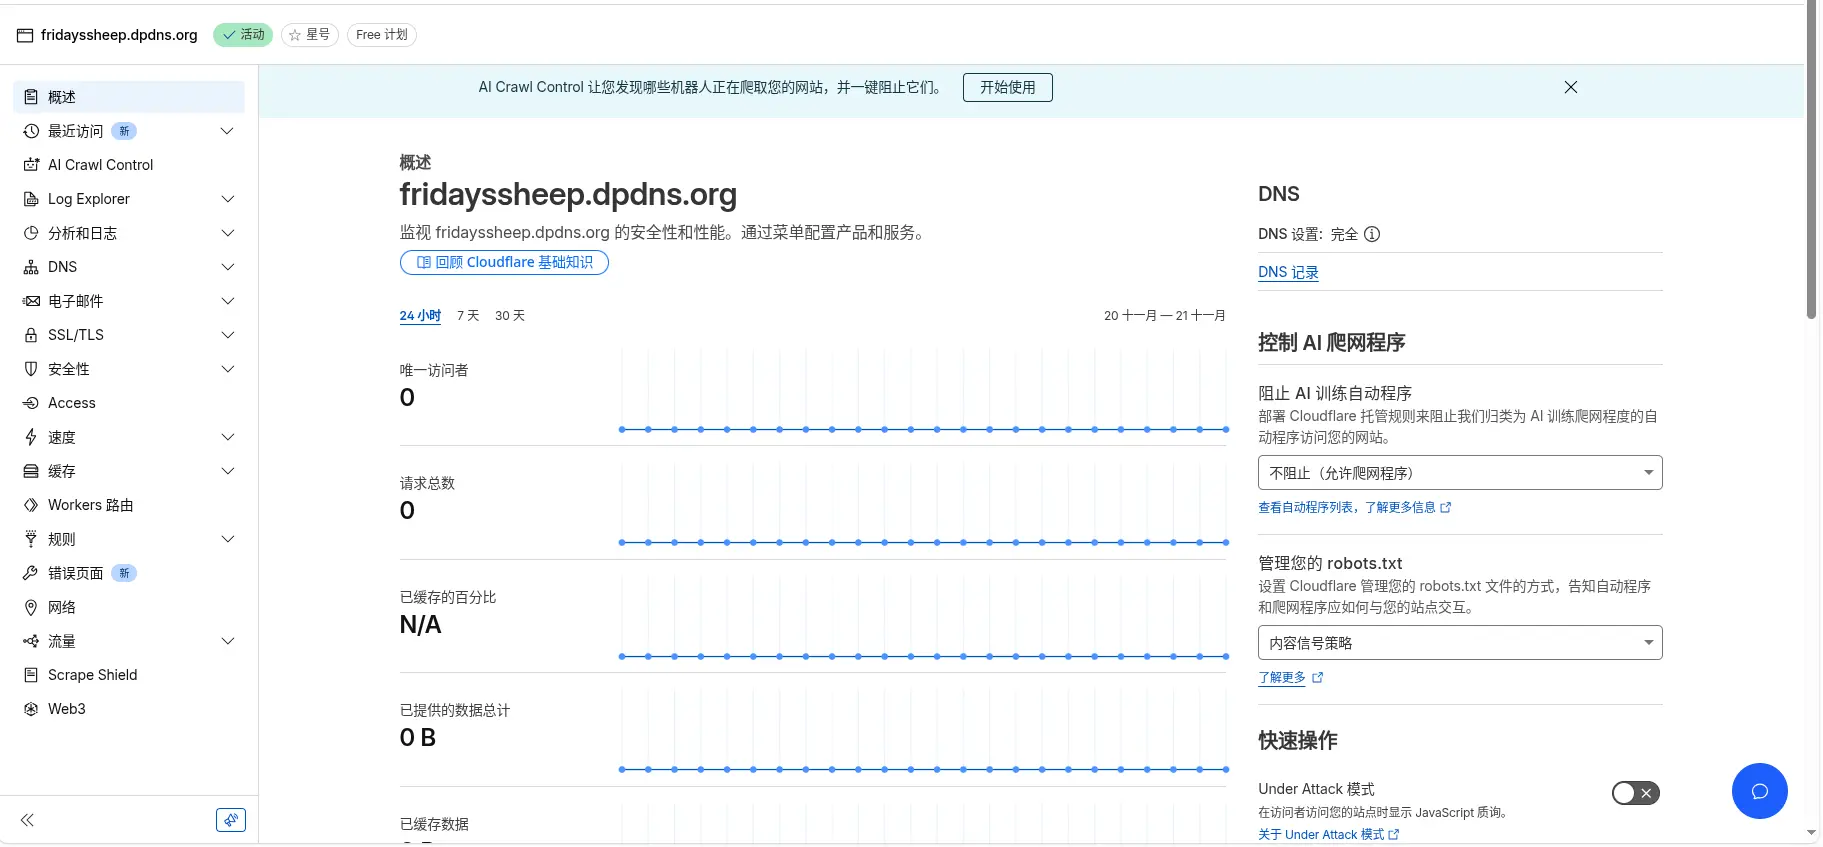Expand the 速度 chevron

click(227, 437)
